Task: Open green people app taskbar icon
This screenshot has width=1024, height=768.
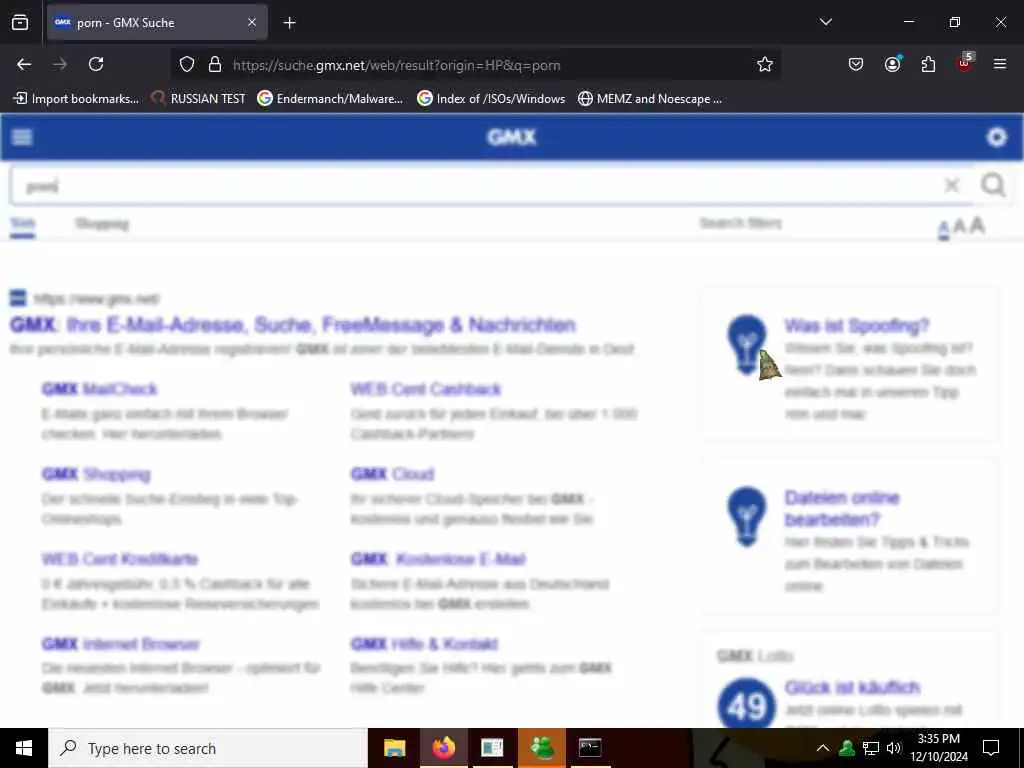Action: click(541, 748)
